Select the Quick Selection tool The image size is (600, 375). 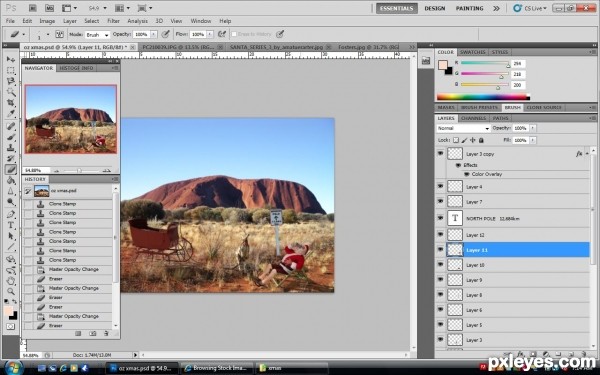pos(11,92)
